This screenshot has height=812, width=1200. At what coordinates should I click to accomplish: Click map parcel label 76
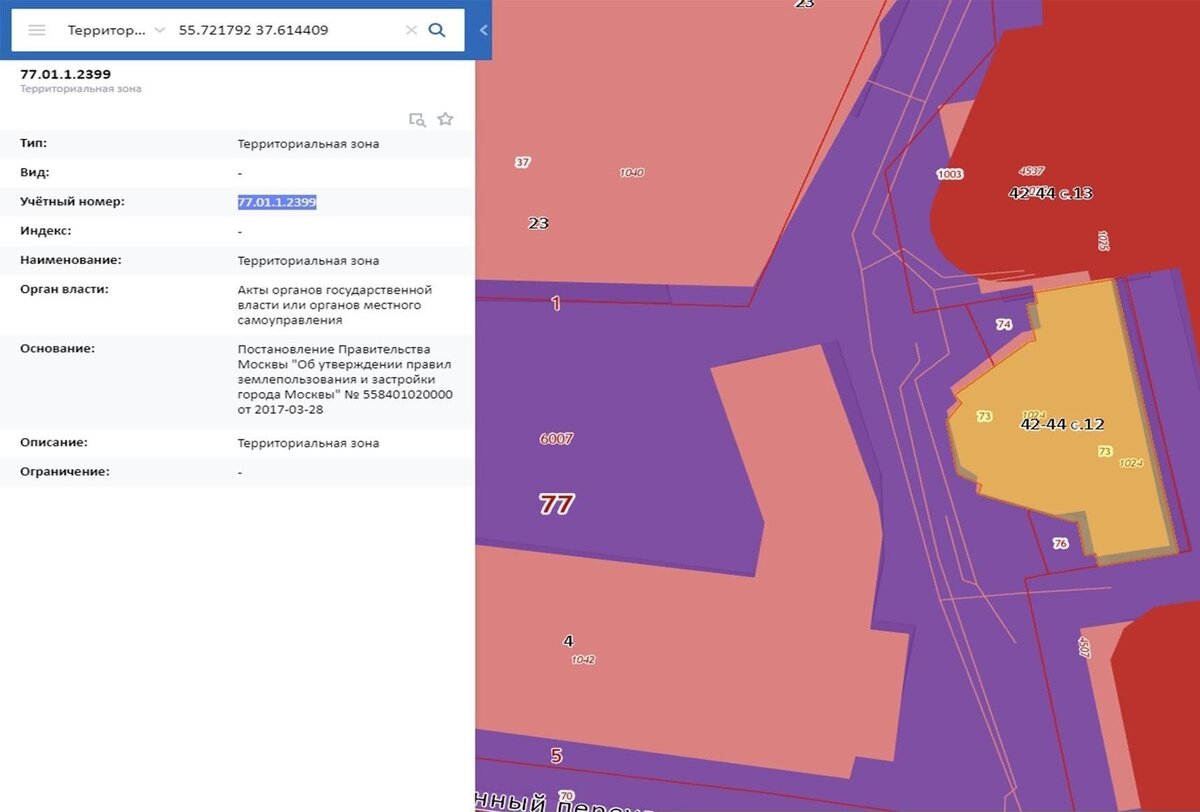tap(1061, 543)
